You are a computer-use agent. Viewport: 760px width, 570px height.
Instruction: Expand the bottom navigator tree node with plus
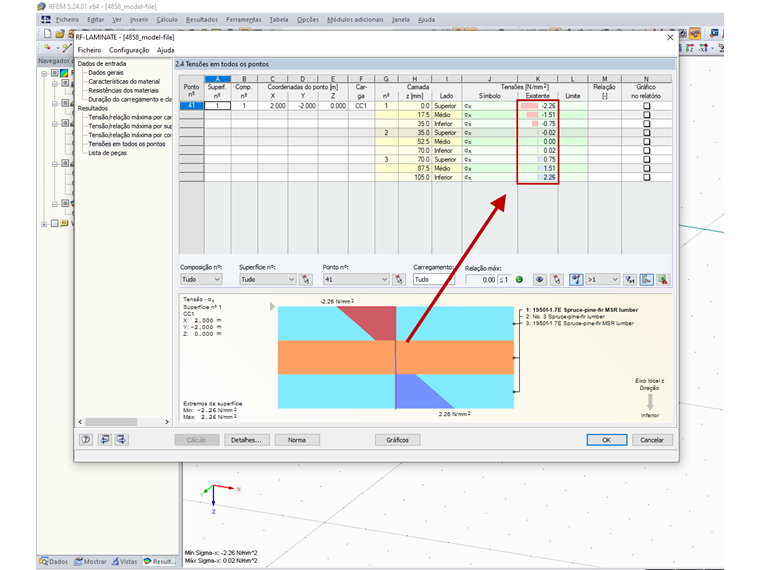point(45,223)
